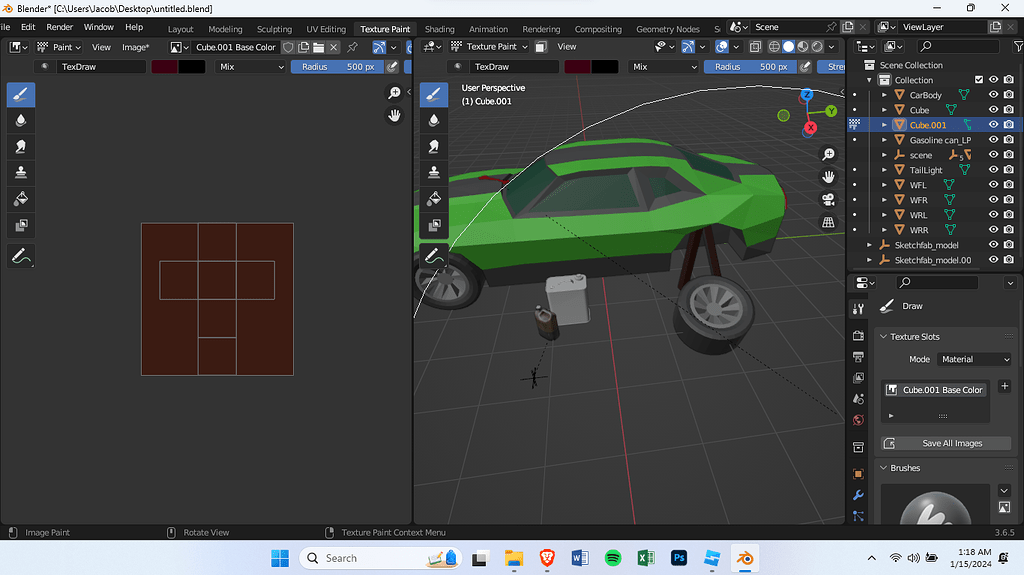Select Soften tool in image editor
The image size is (1024, 575).
tap(21, 121)
